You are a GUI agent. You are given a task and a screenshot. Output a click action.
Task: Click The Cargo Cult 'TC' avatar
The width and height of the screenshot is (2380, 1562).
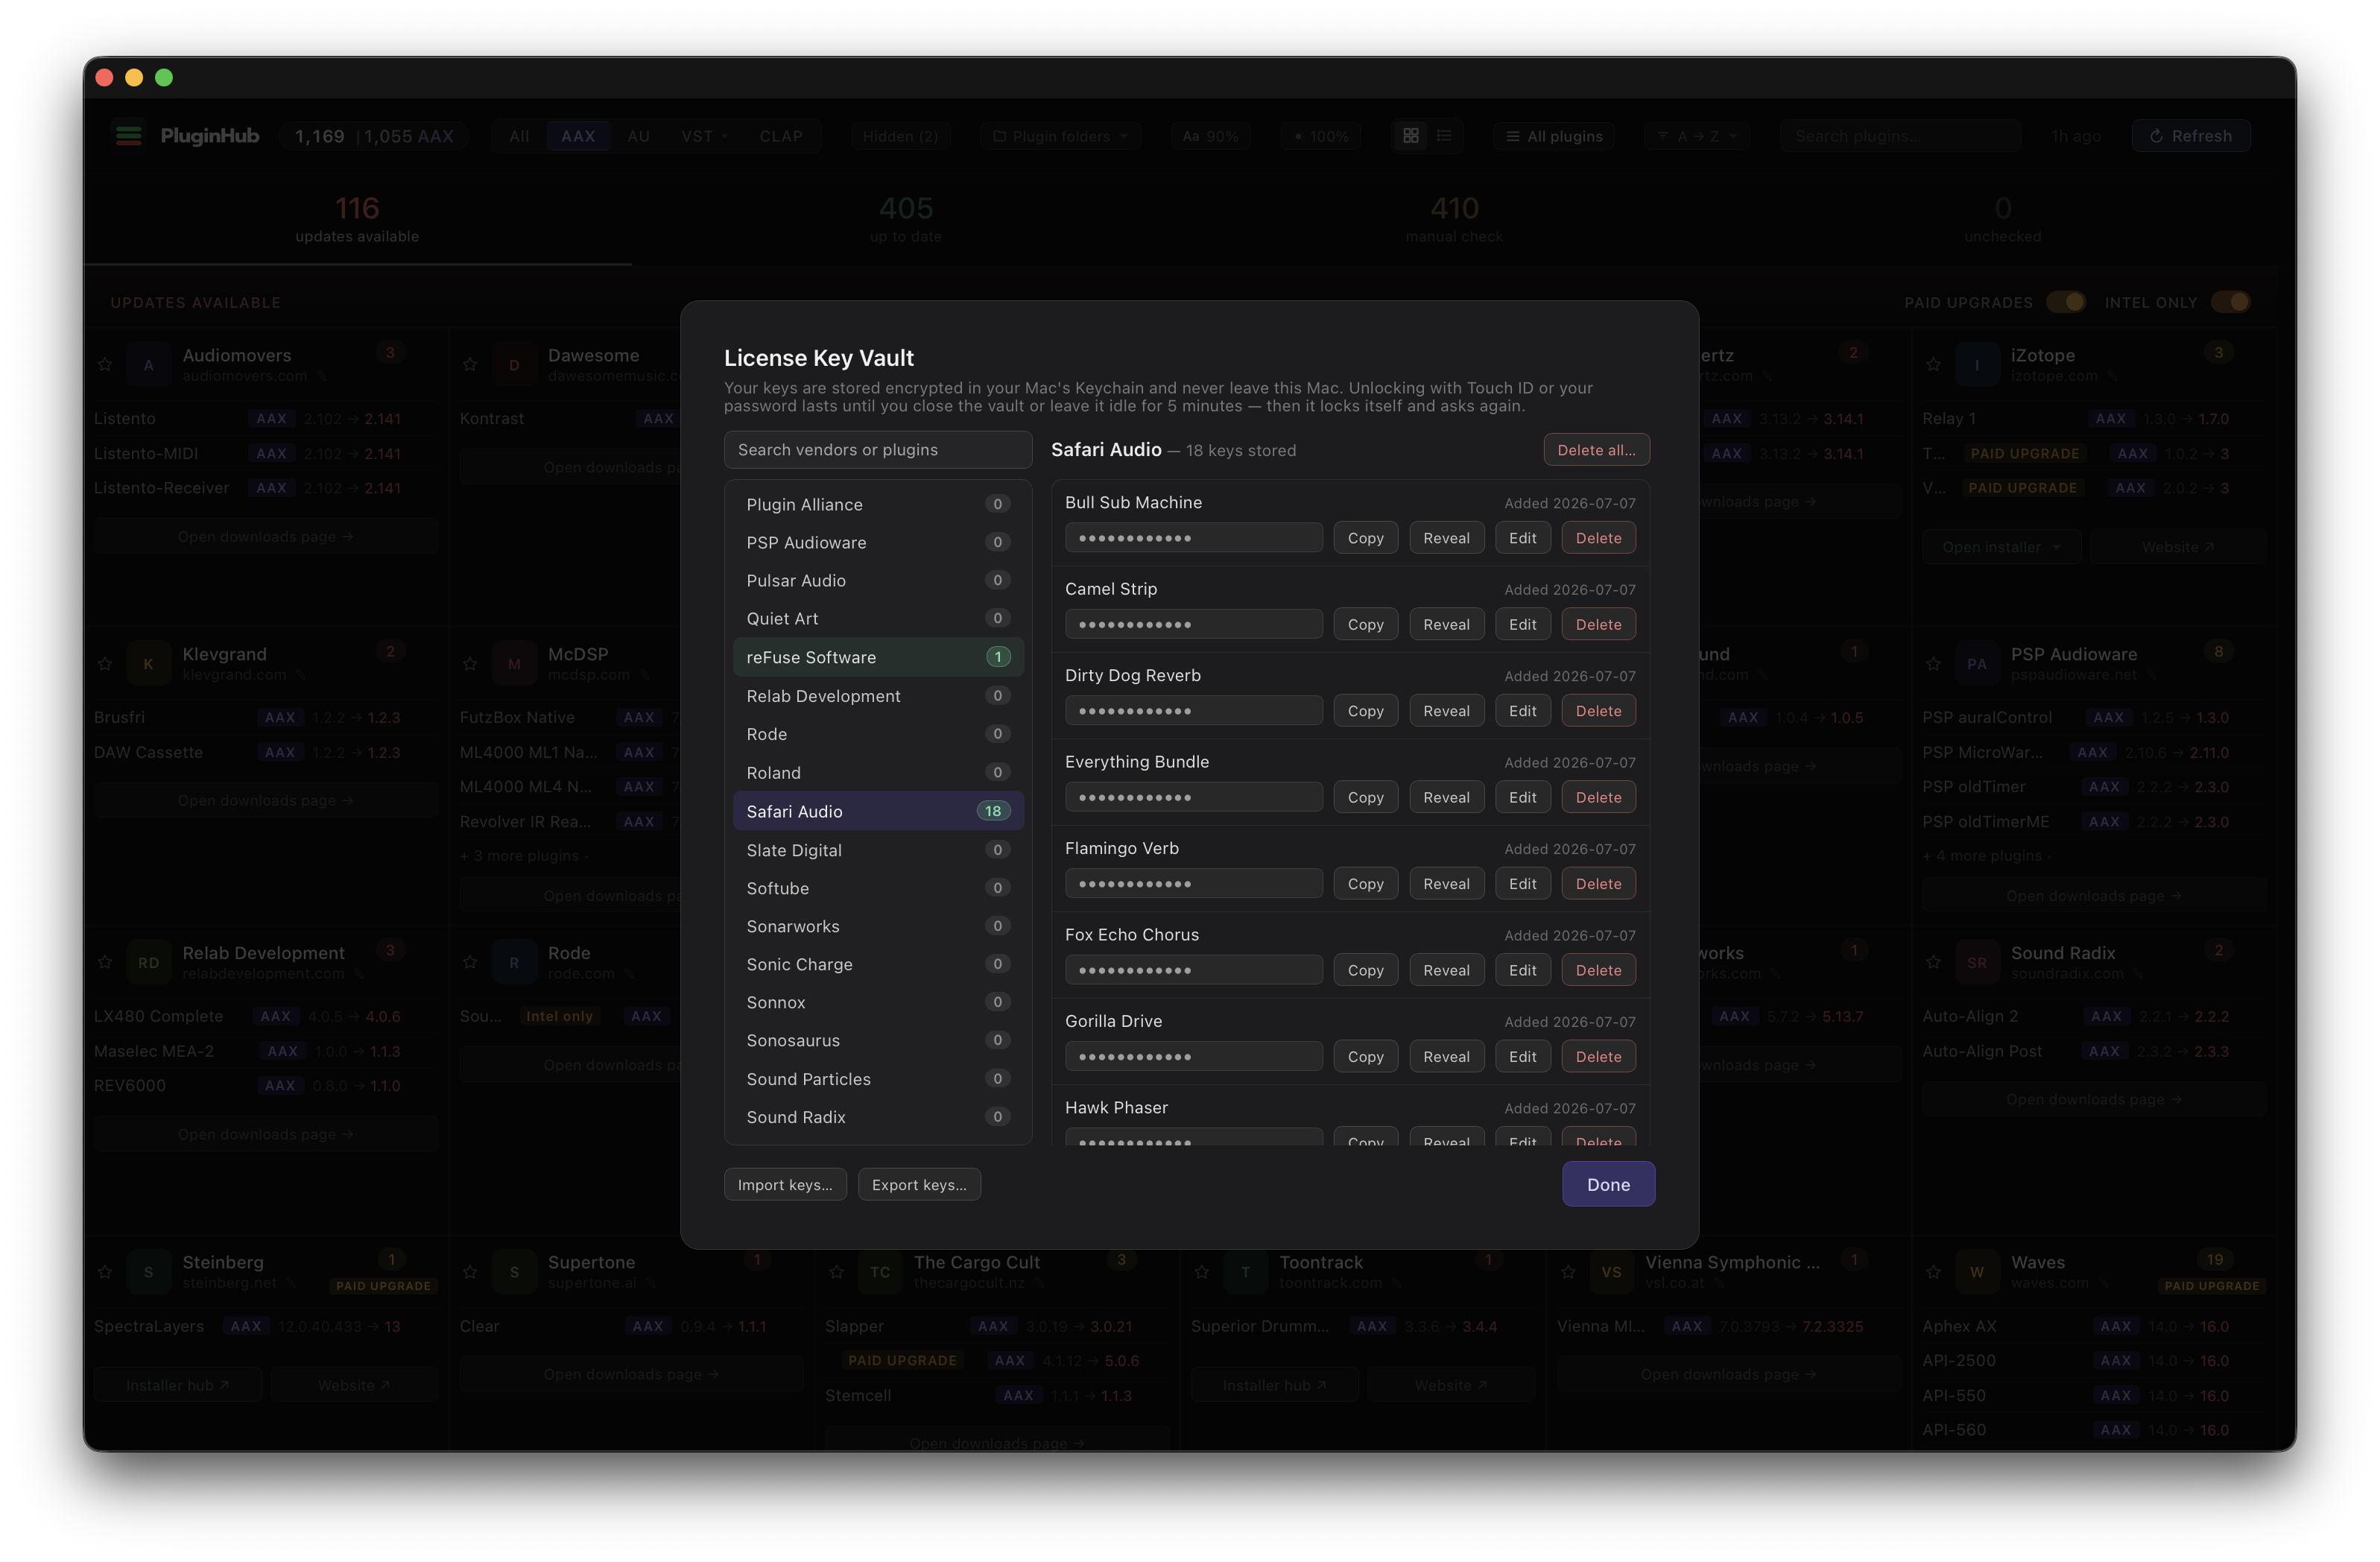click(x=880, y=1272)
